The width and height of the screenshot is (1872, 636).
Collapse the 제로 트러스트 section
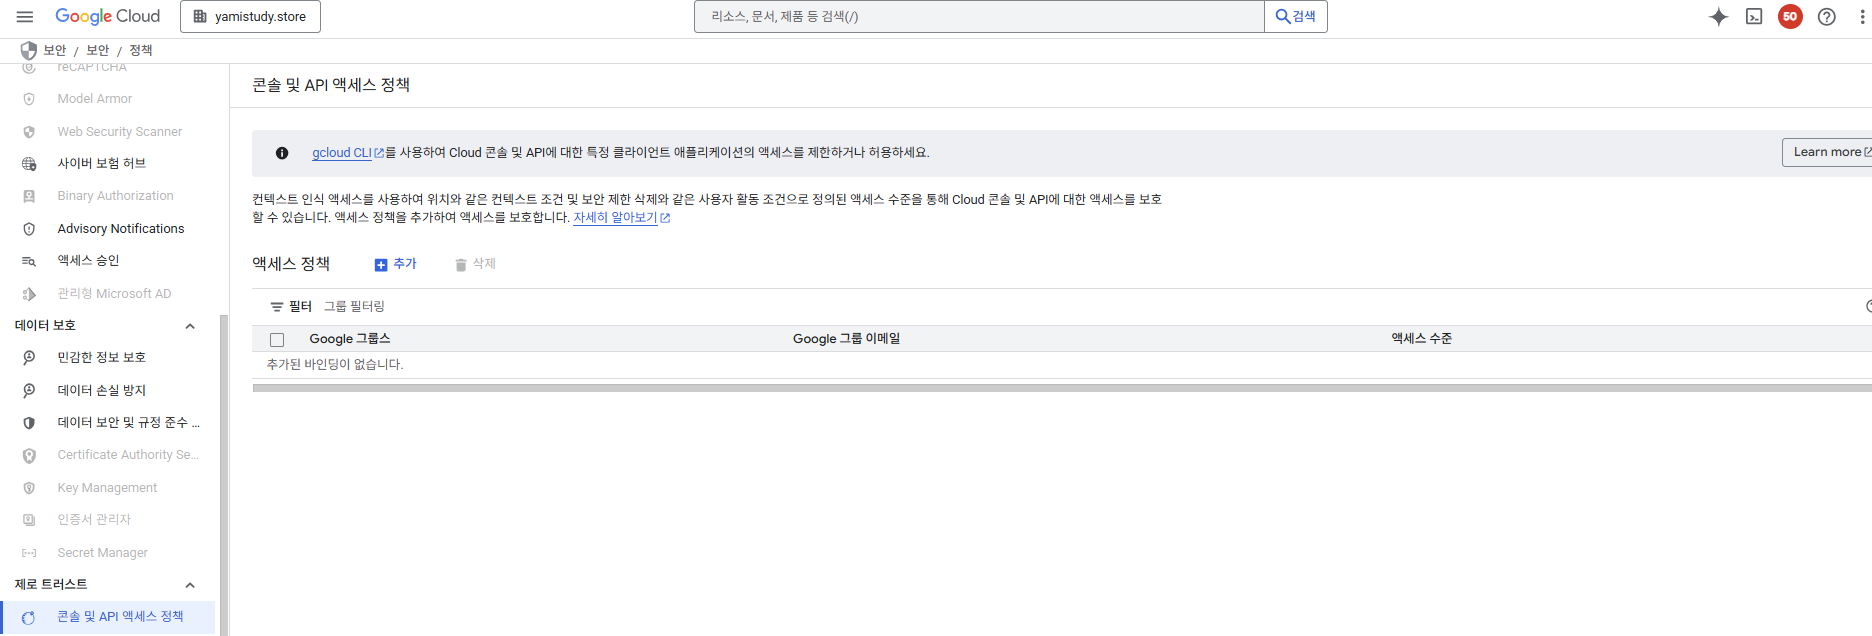[x=190, y=585]
